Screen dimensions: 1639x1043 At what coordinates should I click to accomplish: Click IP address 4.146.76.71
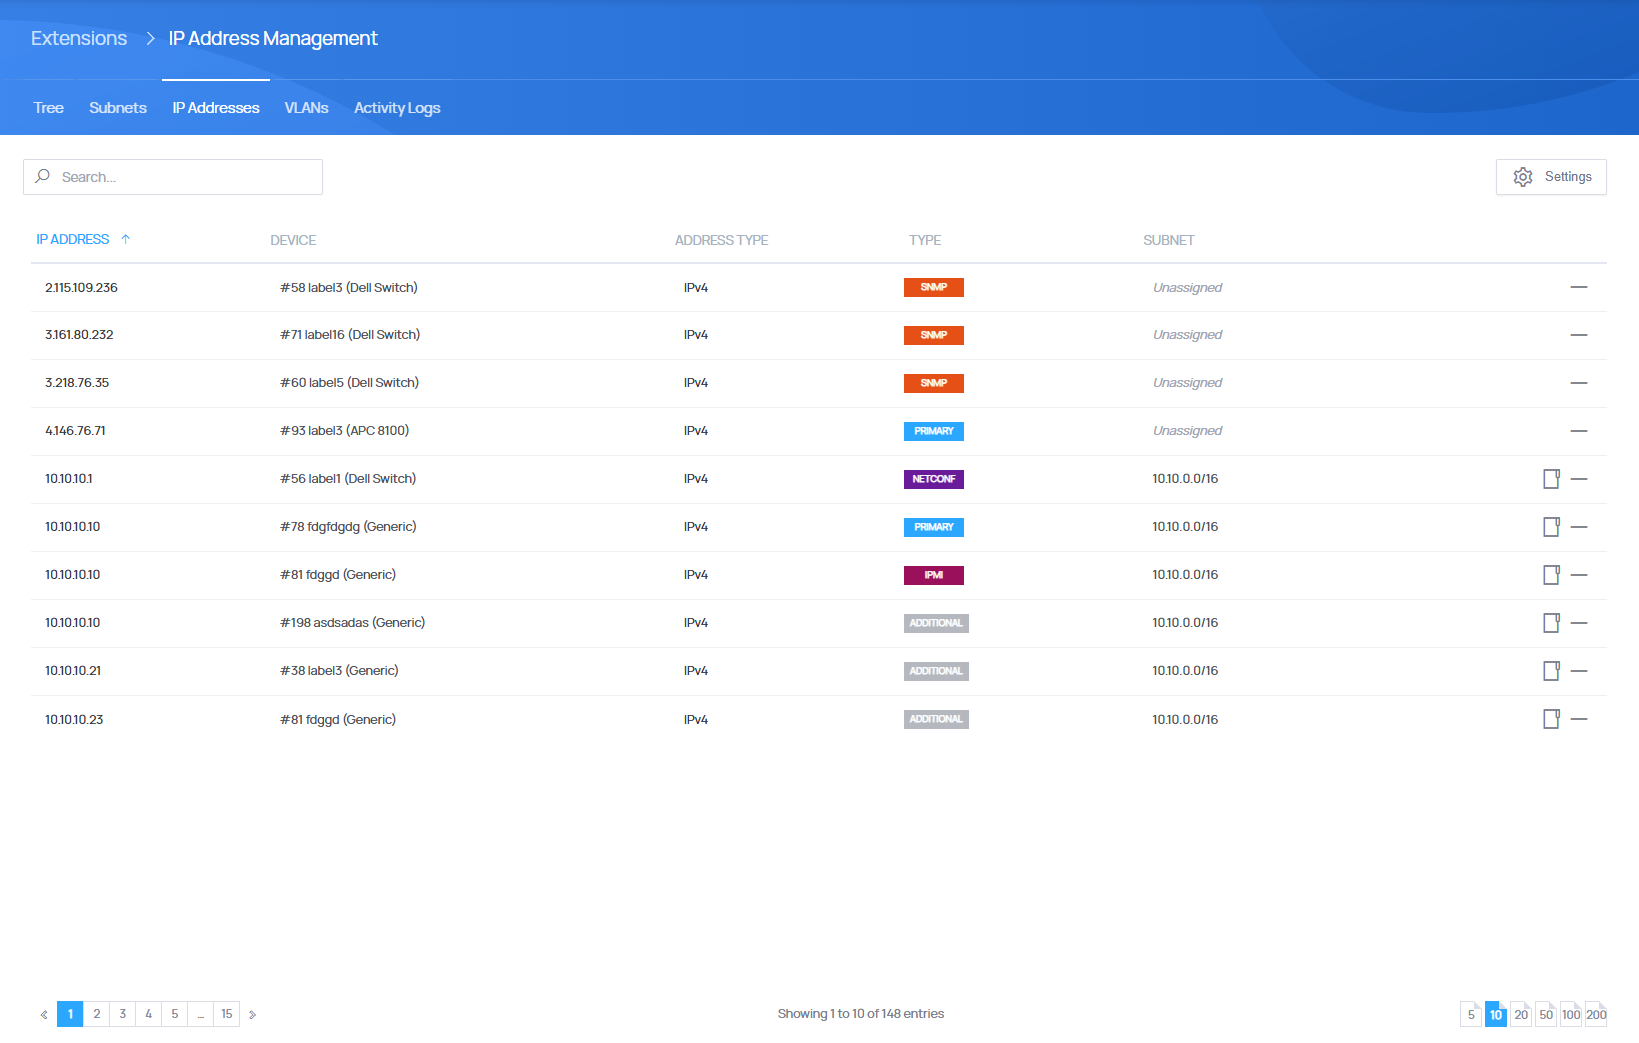pyautogui.click(x=75, y=431)
